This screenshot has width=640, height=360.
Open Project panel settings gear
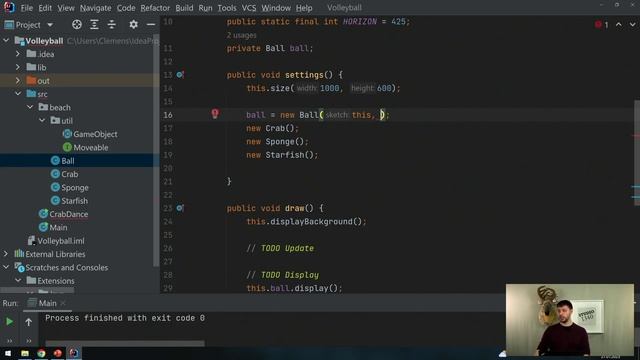tap(133, 24)
